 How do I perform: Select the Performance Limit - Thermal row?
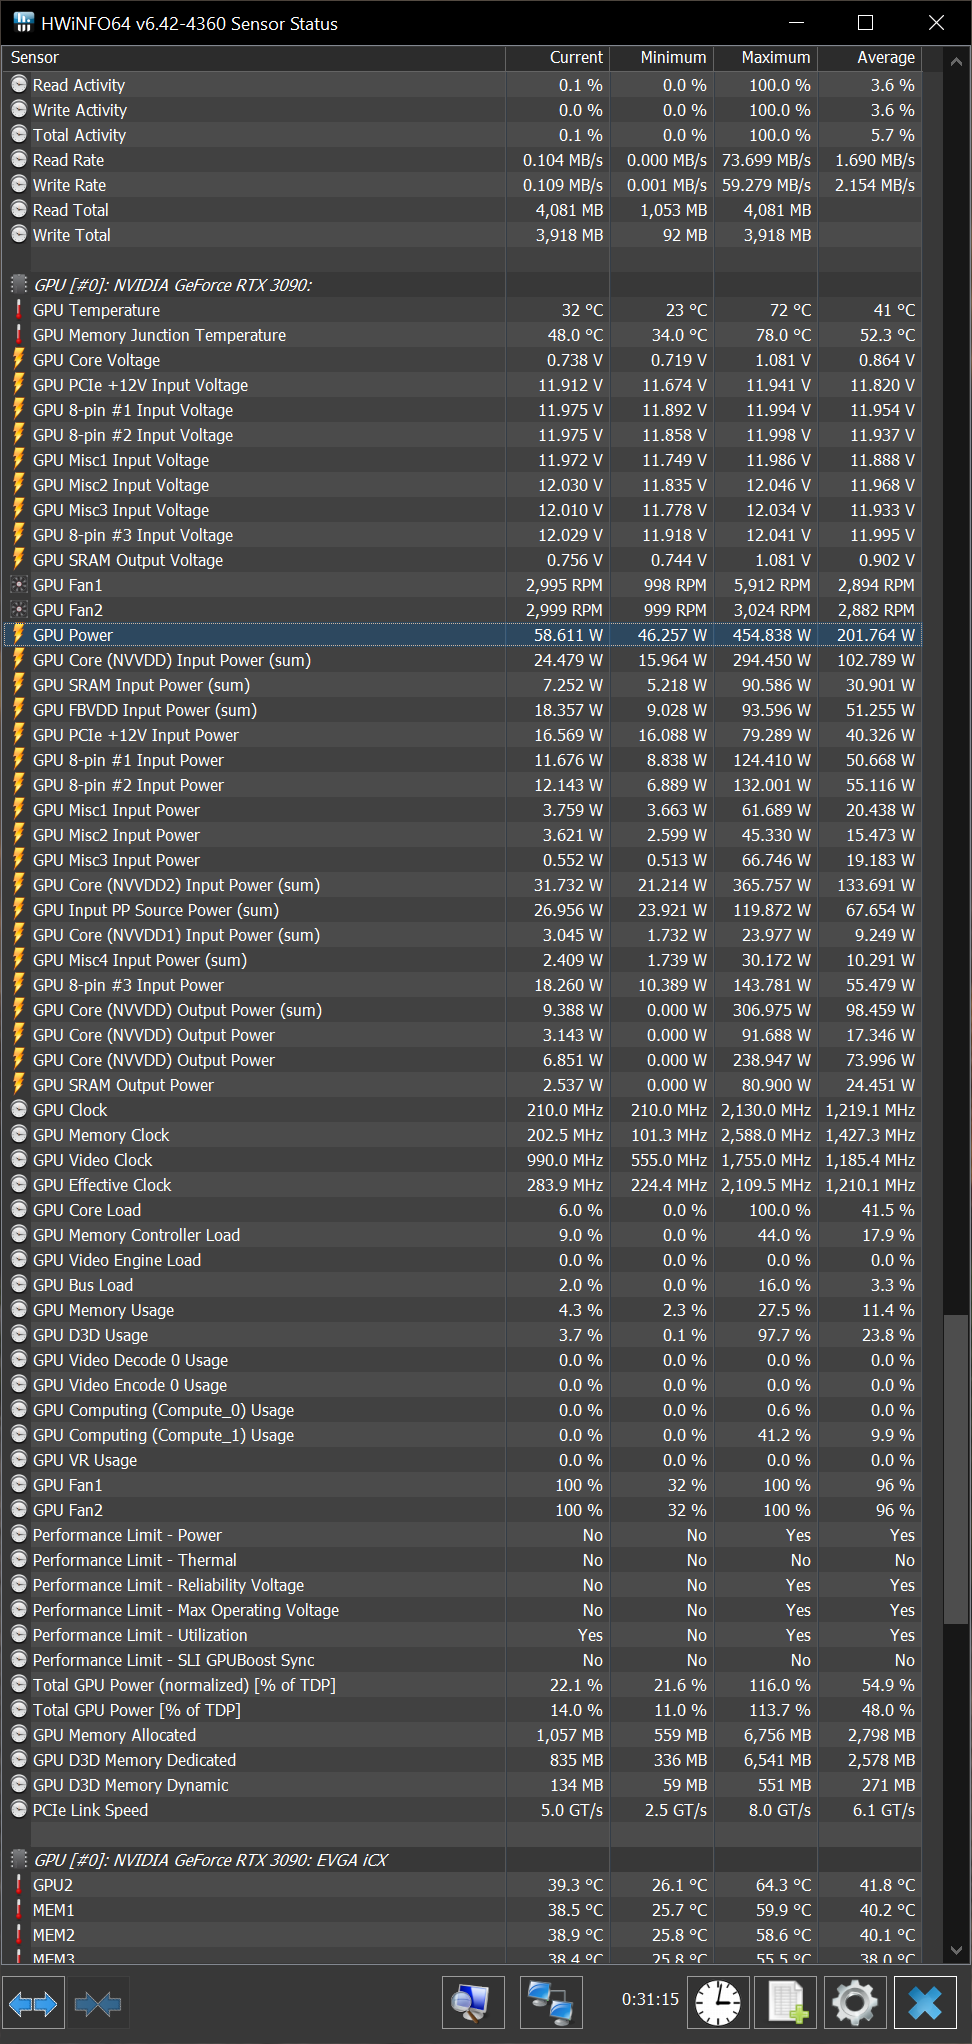pyautogui.click(x=134, y=1560)
